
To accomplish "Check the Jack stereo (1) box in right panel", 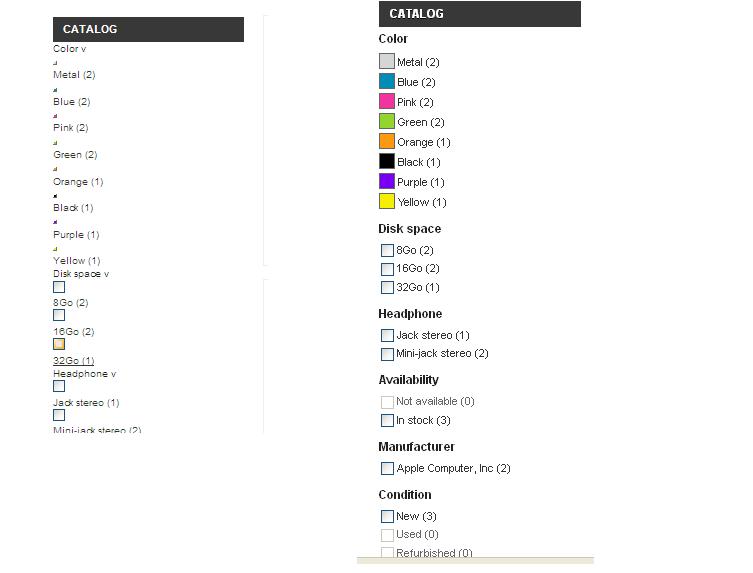I will click(387, 335).
